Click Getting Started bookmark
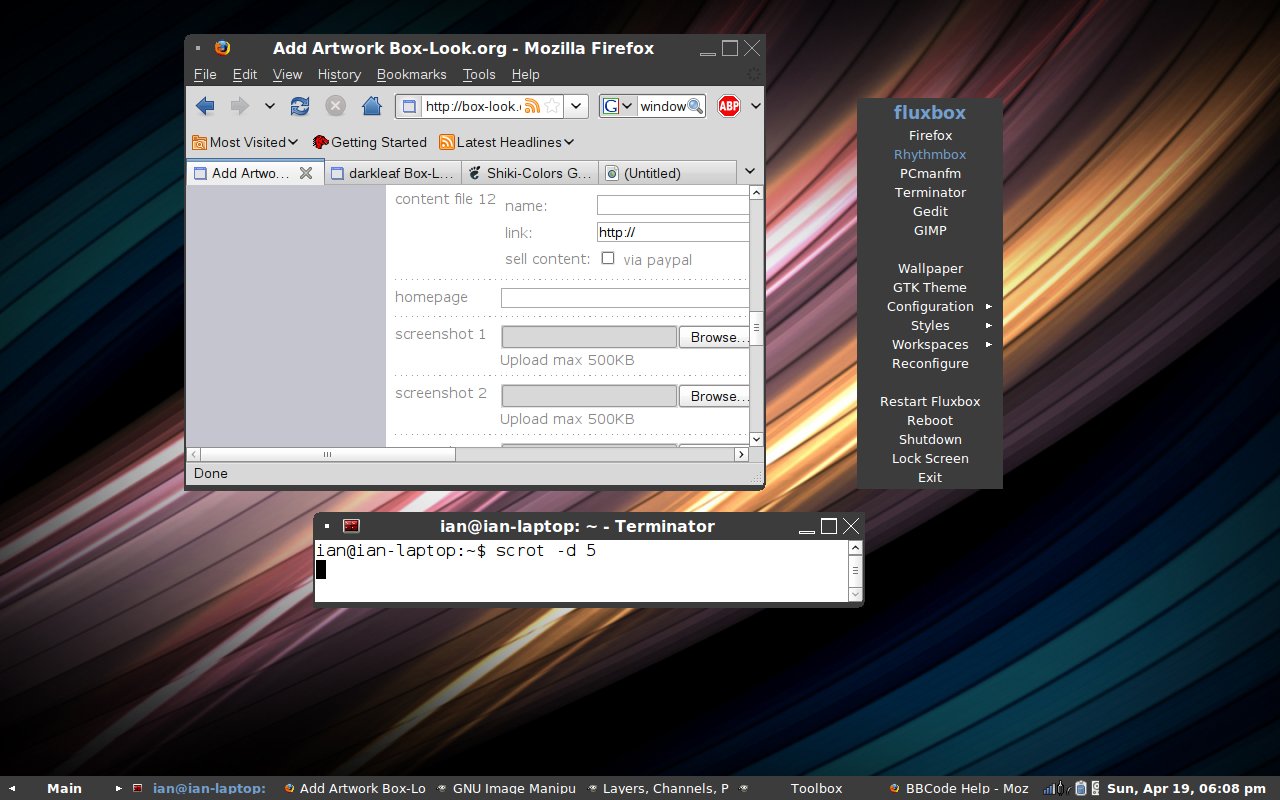This screenshot has width=1280, height=800. pyautogui.click(x=370, y=142)
